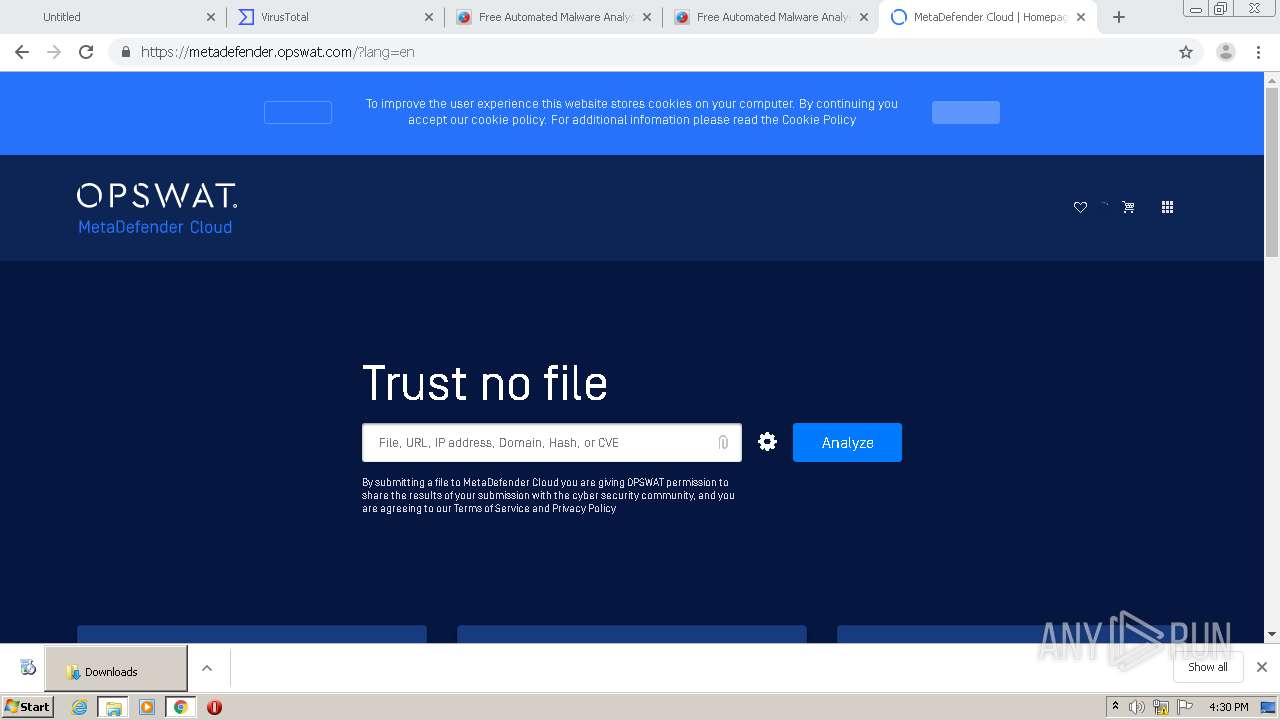Click the outlined cookie banner button
The image size is (1280, 720).
point(298,112)
